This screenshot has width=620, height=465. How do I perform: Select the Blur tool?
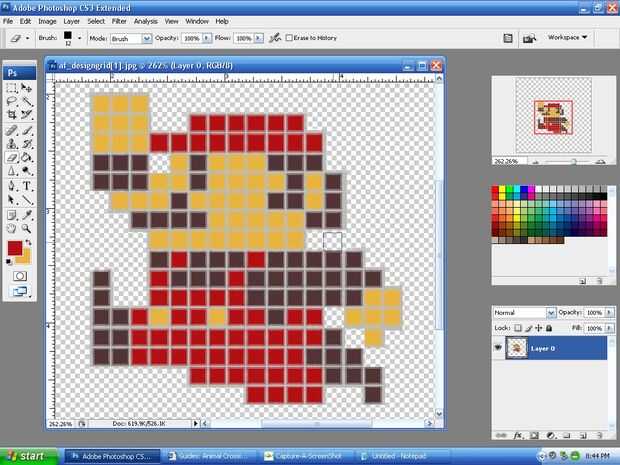click(x=12, y=171)
